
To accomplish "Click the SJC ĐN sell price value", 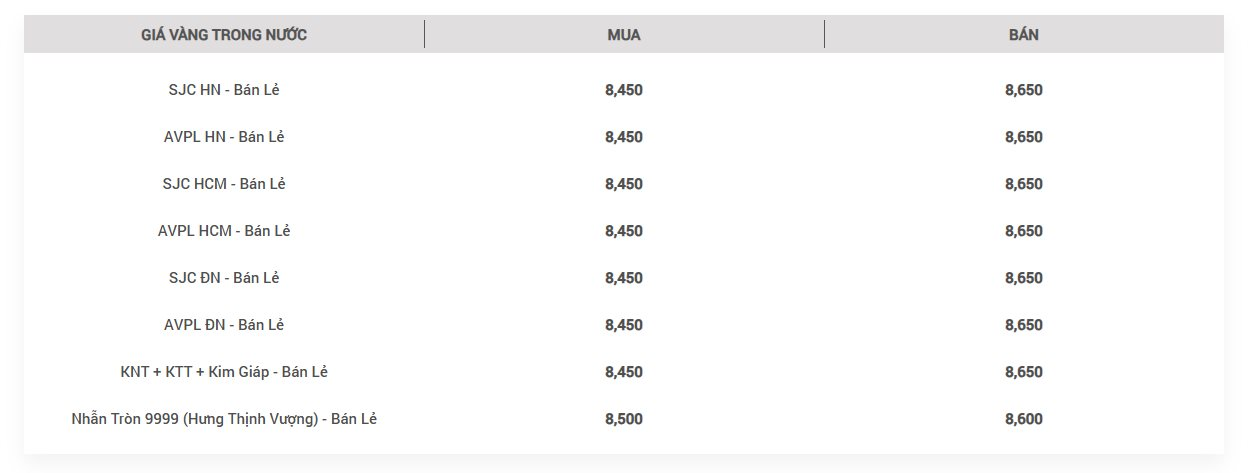I will [1024, 278].
